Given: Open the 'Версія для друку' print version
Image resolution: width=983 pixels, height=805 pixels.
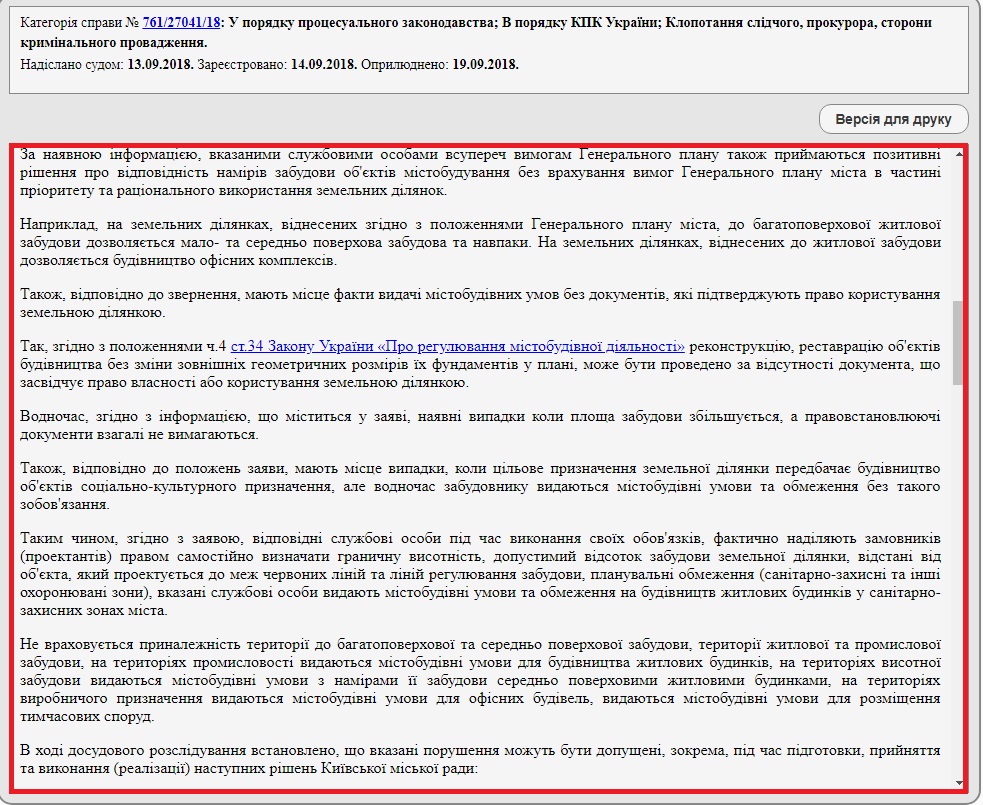Looking at the screenshot, I should 894,120.
